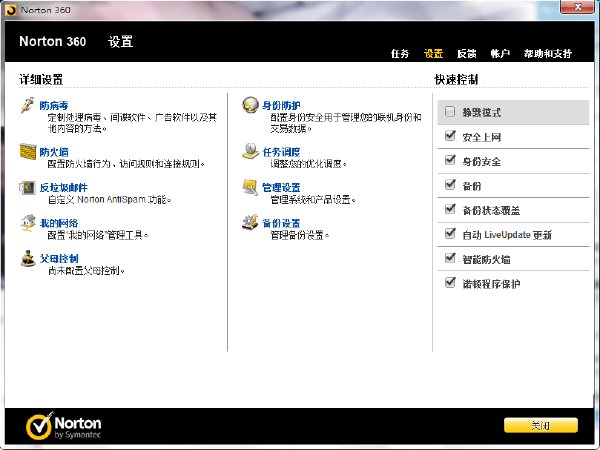Open the 任务调度 settings link

pyautogui.click(x=281, y=152)
